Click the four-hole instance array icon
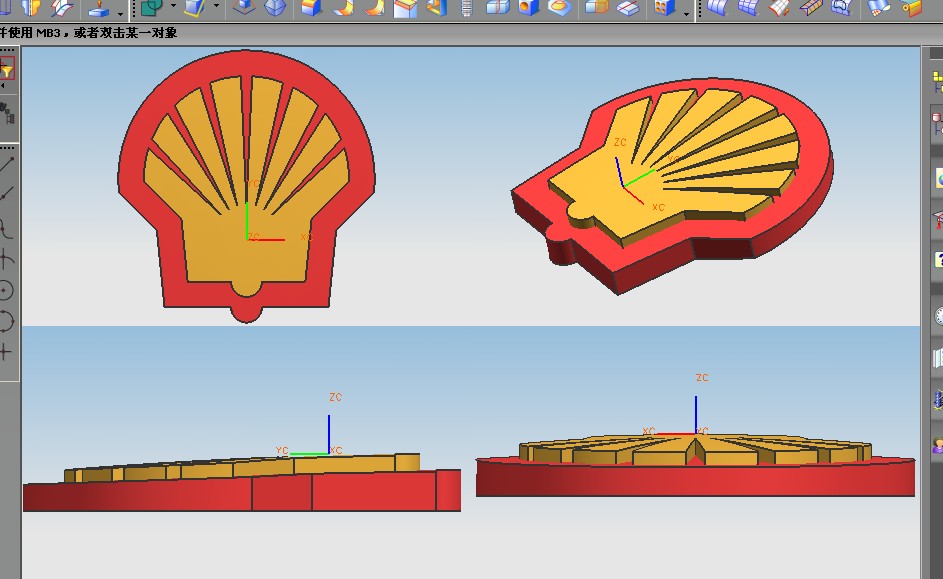Image resolution: width=943 pixels, height=579 pixels. point(665,7)
